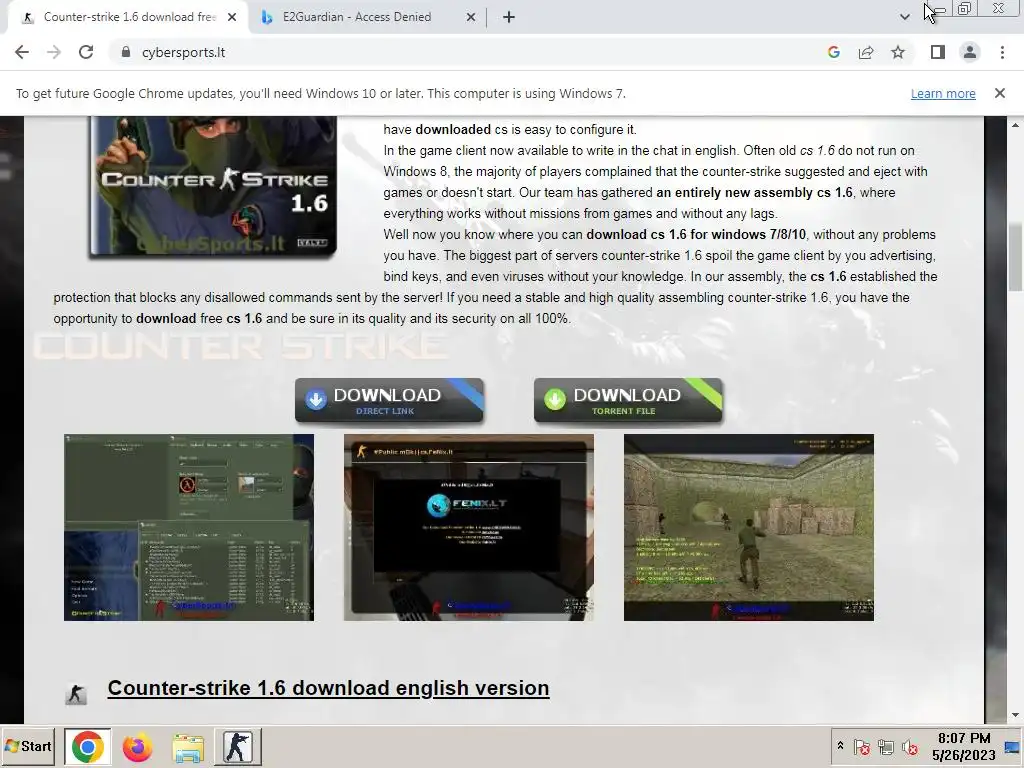Viewport: 1024px width, 768px height.
Task: Open the game menu screenshot thumbnail
Action: coord(189,528)
